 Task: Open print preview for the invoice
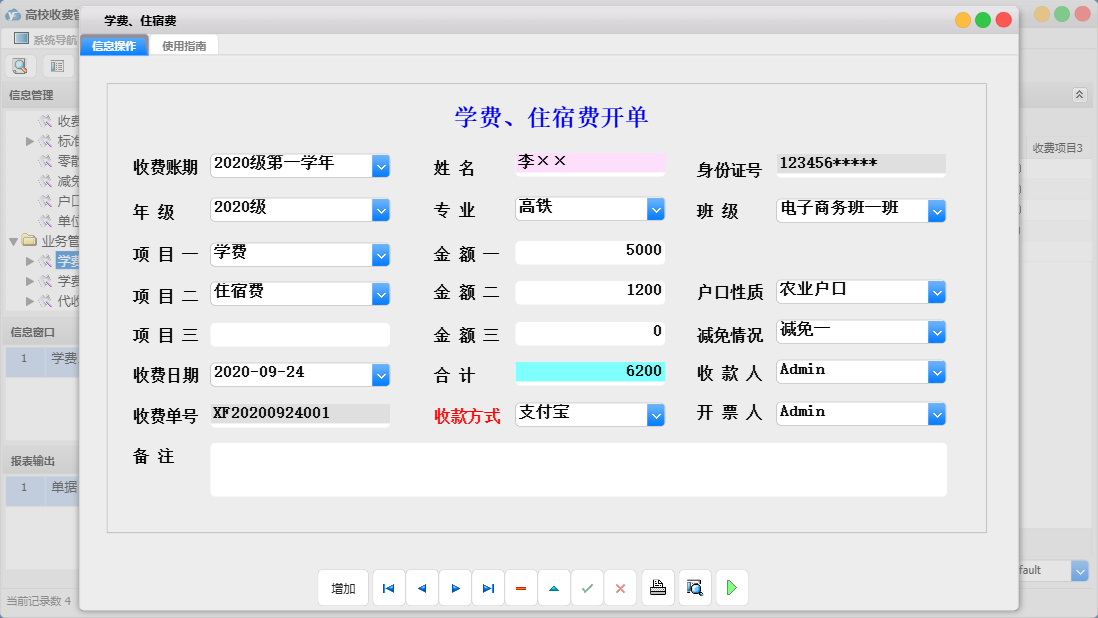(694, 588)
